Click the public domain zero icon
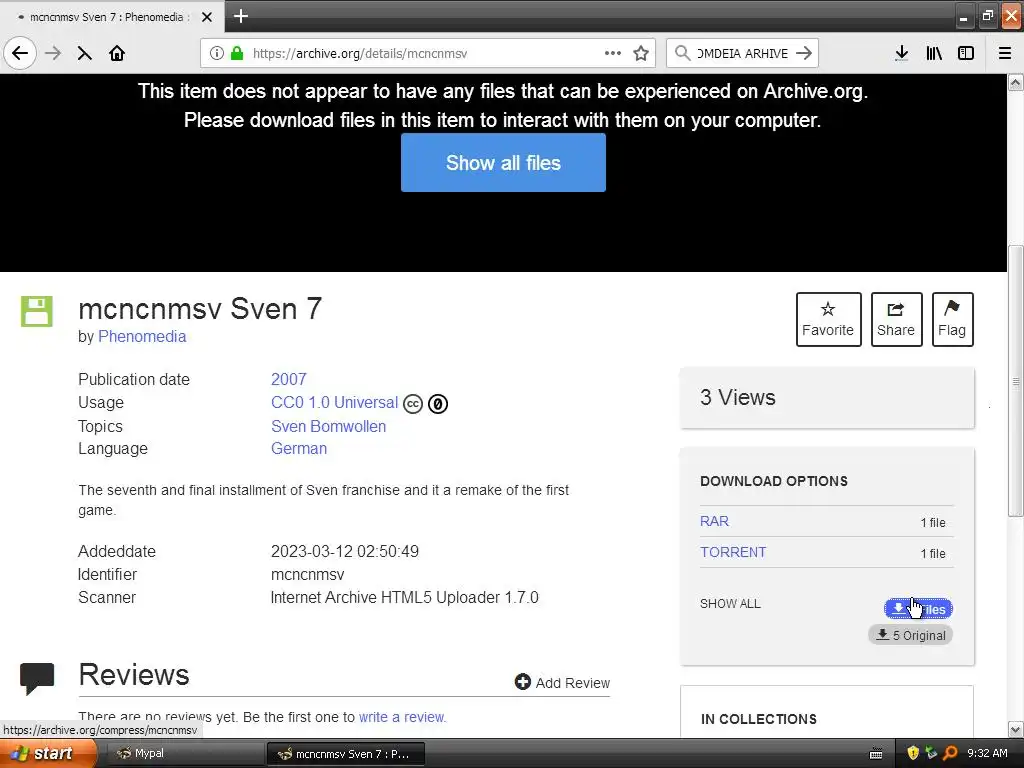This screenshot has height=768, width=1024. tap(438, 404)
